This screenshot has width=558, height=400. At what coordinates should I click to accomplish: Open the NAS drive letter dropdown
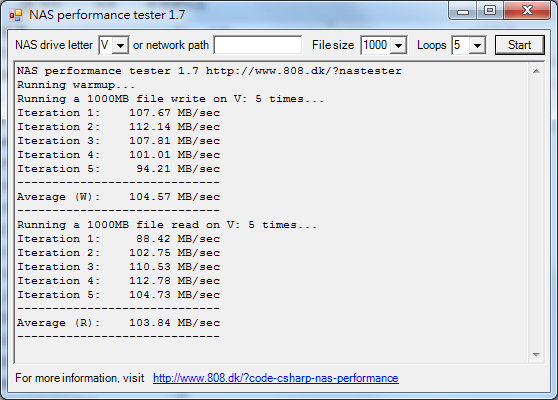coord(121,46)
